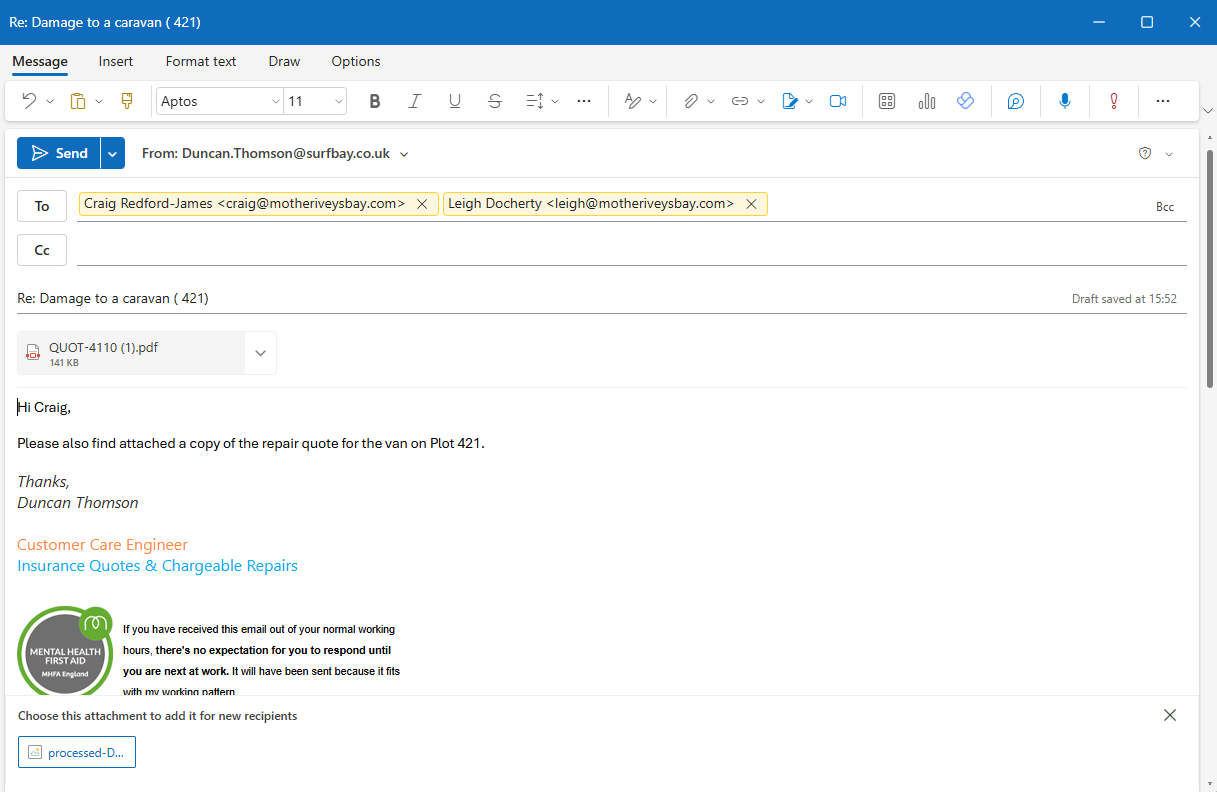
Task: Mark message high importance with exclamation icon
Action: (1113, 101)
